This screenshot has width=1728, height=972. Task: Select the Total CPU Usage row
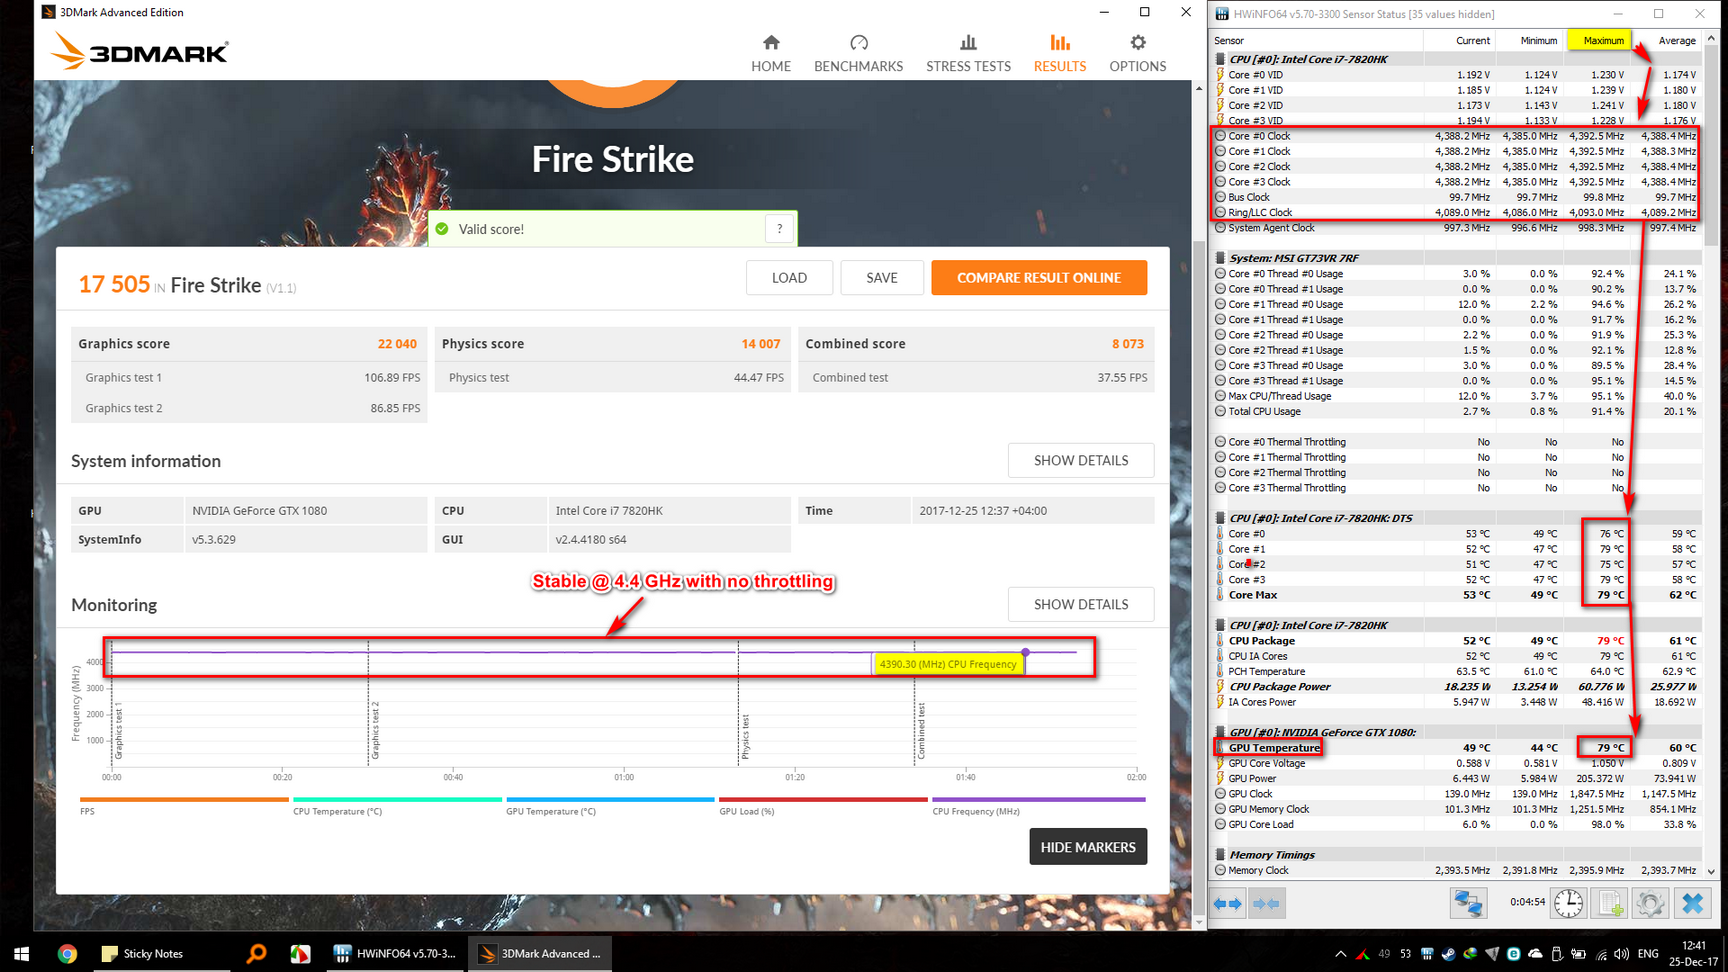(x=1457, y=411)
